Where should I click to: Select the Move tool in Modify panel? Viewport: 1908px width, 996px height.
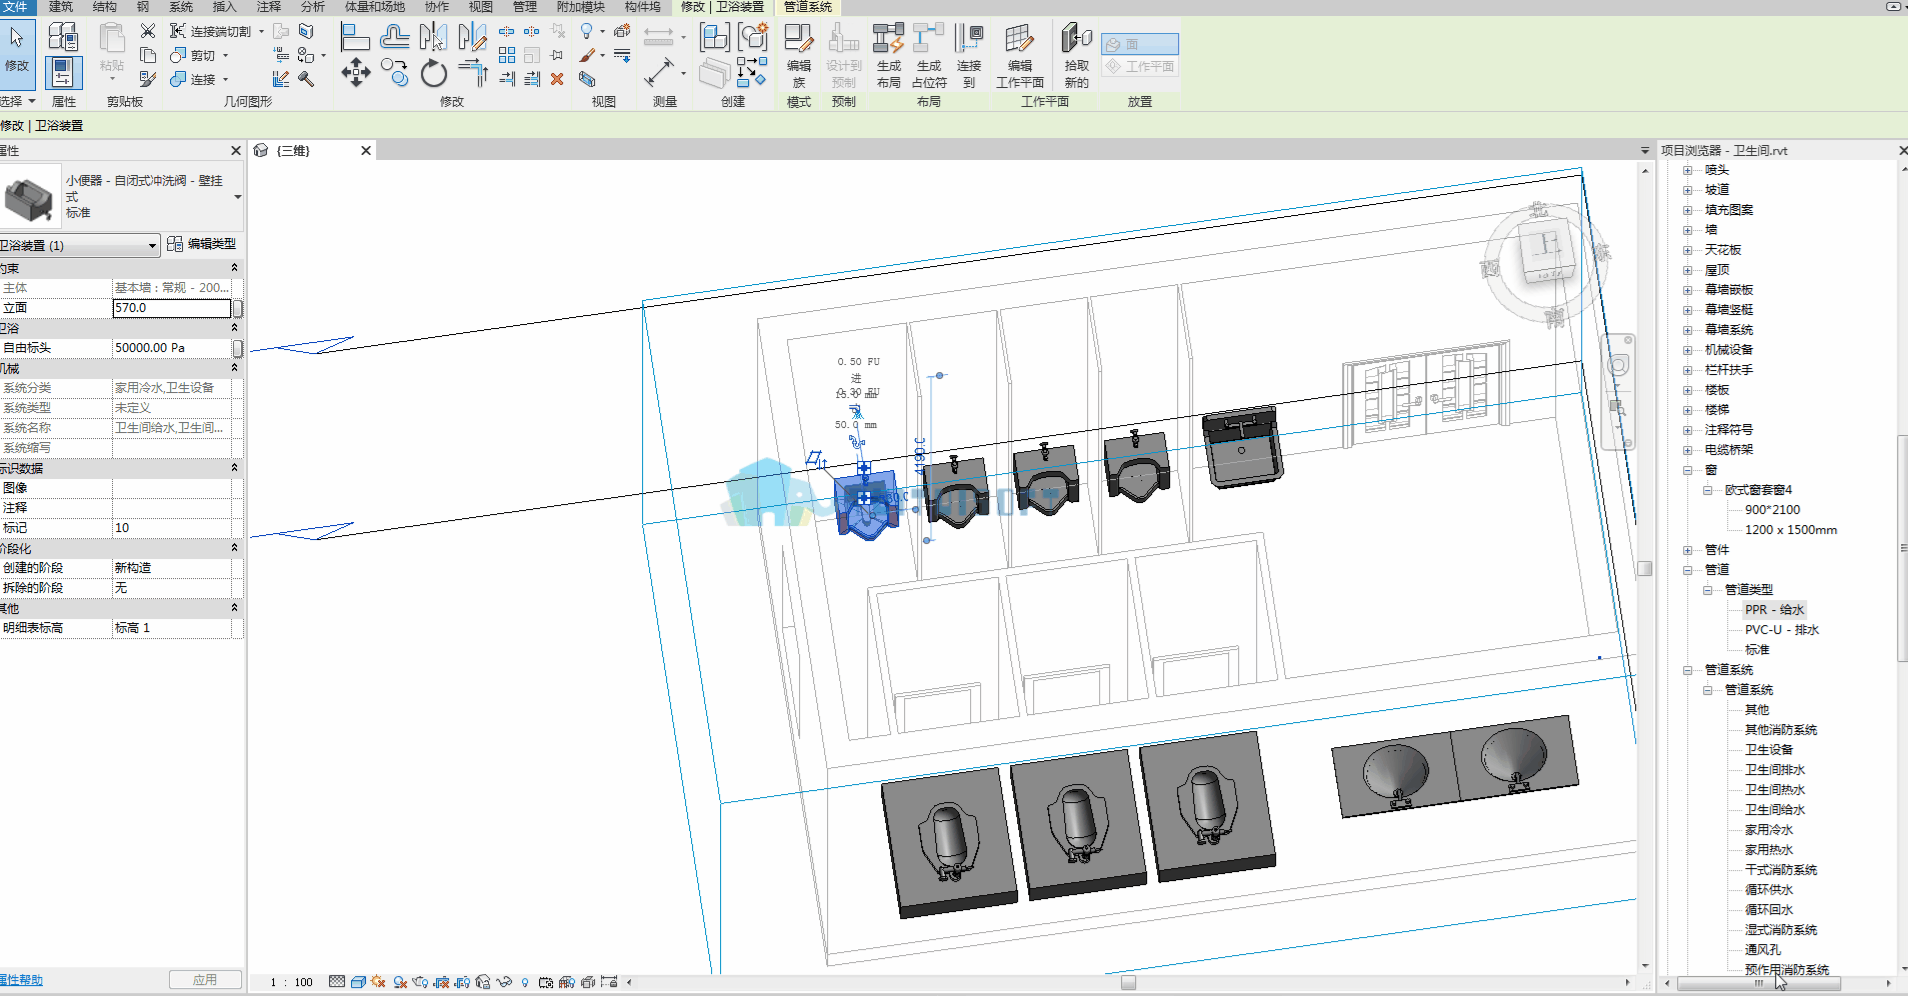point(356,72)
